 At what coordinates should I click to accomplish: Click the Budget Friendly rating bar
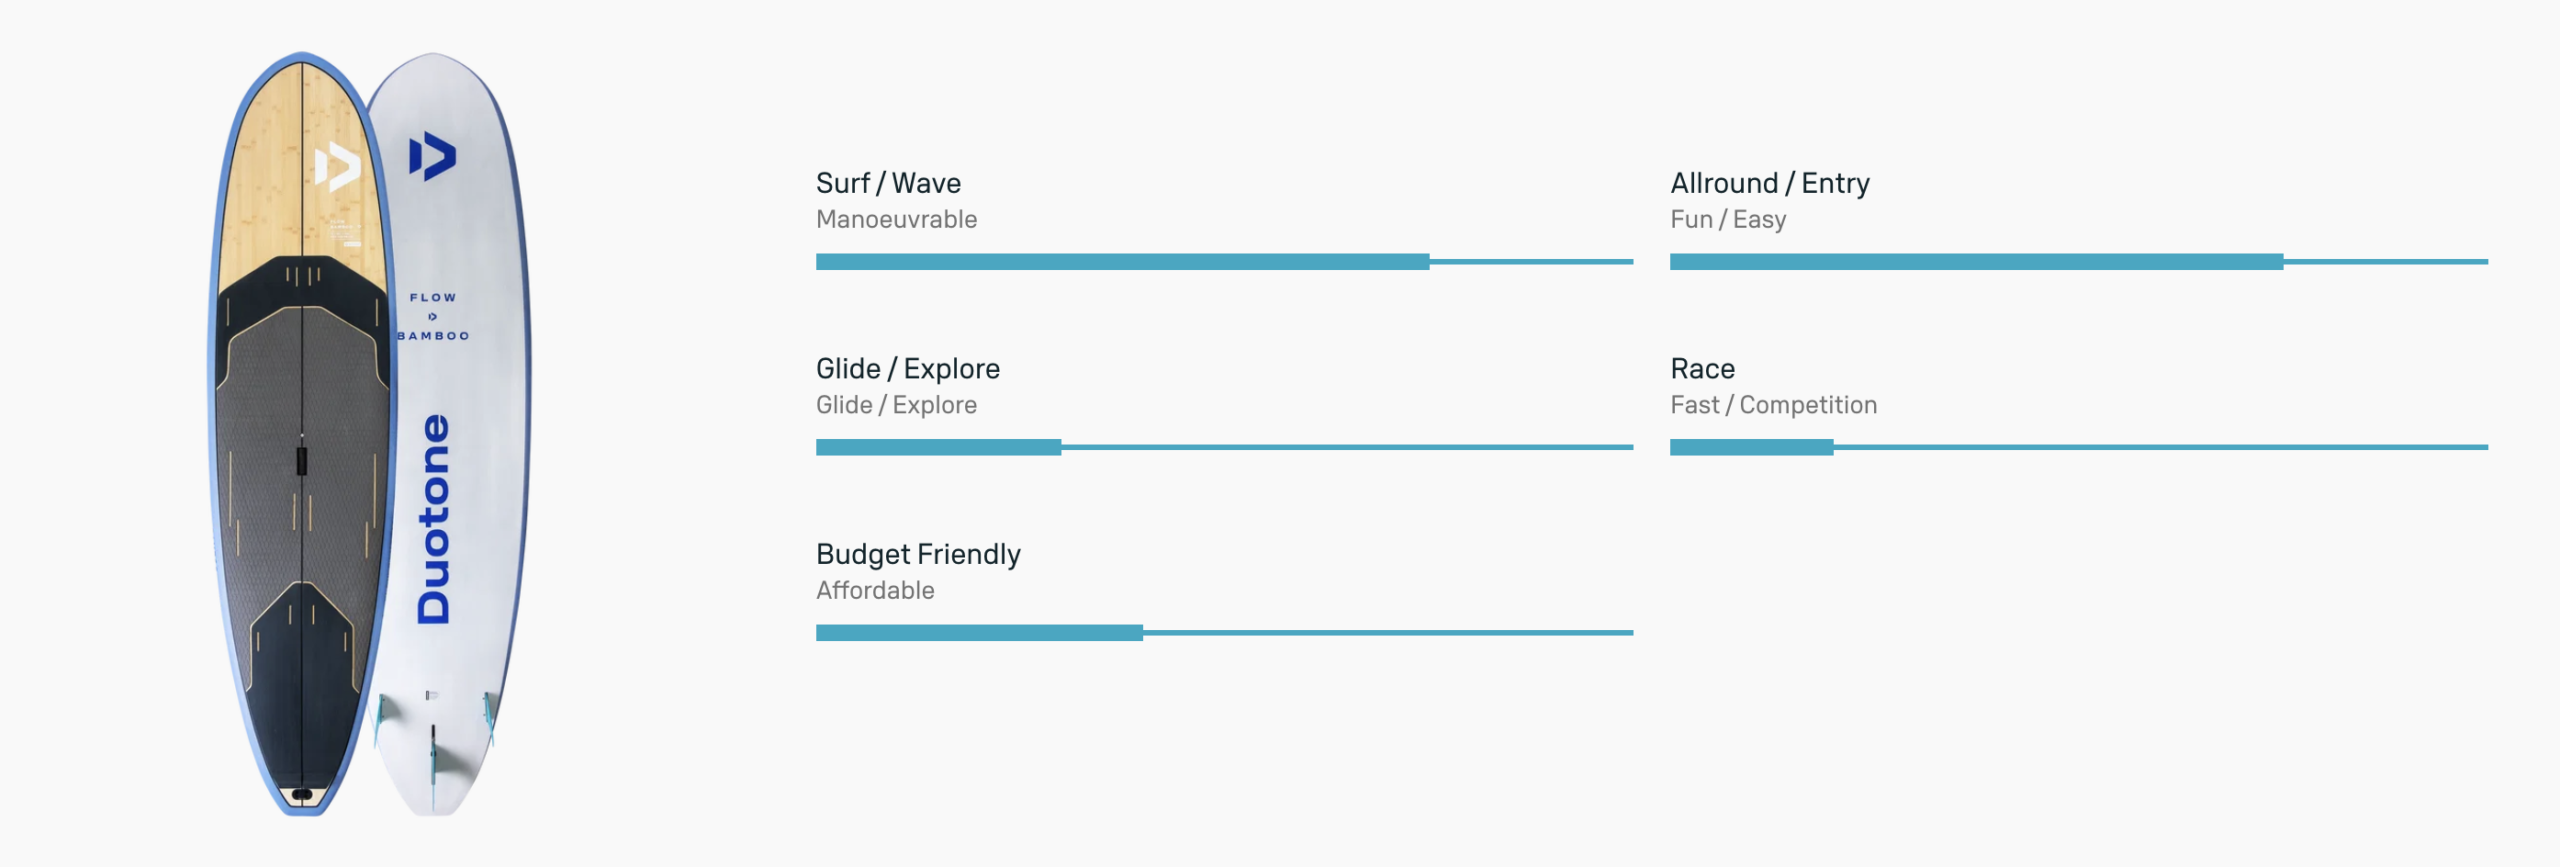[x=1224, y=633]
